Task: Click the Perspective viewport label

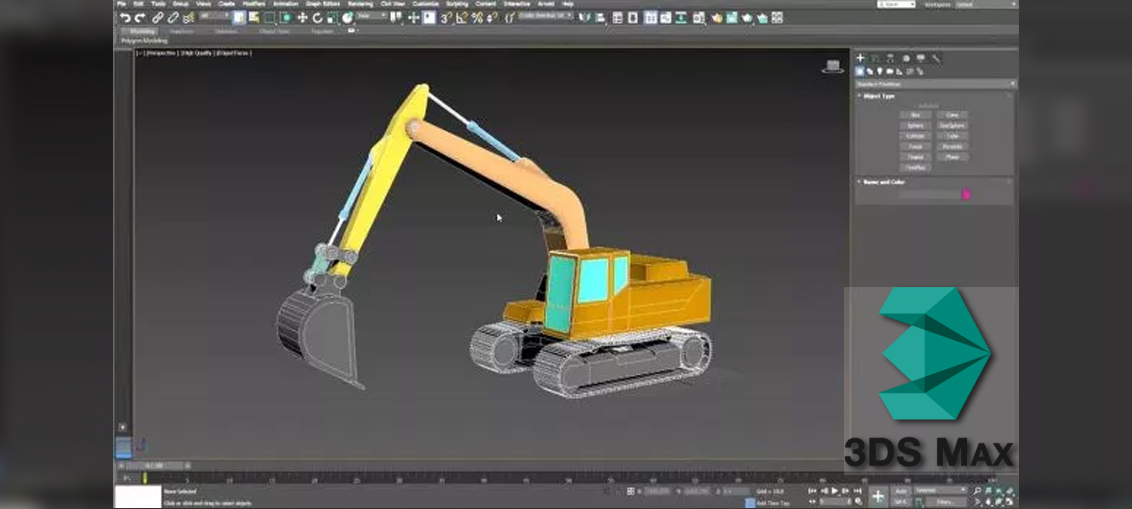Action: pos(161,53)
